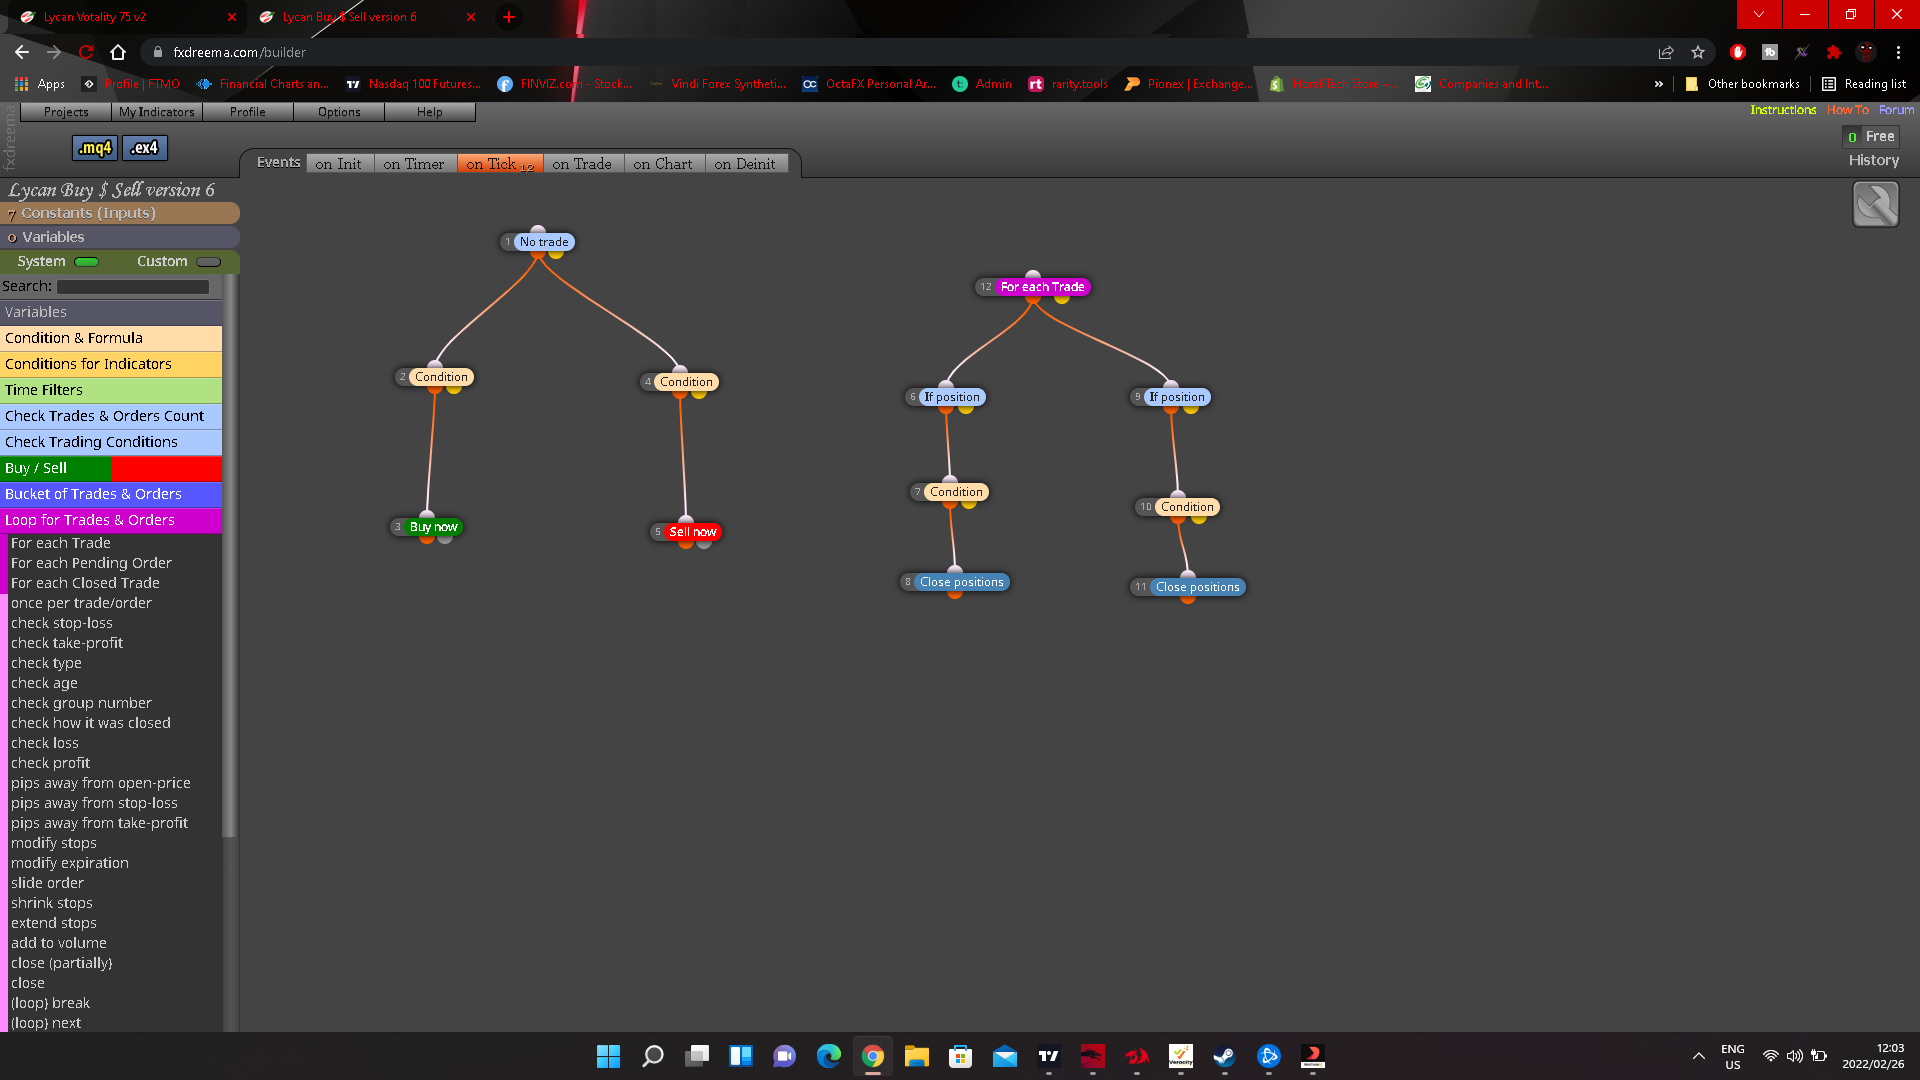Expand the Condition & Formula category

tap(111, 338)
